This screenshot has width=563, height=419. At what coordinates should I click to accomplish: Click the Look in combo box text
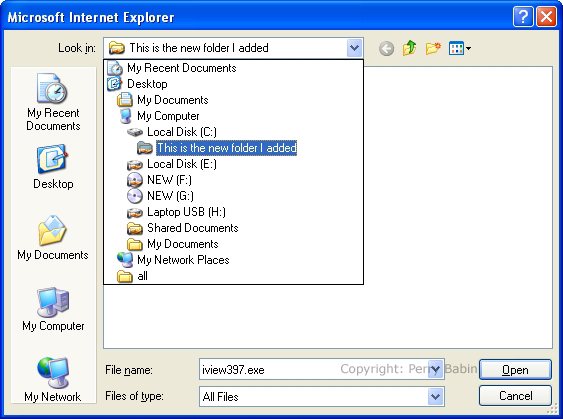pos(199,48)
